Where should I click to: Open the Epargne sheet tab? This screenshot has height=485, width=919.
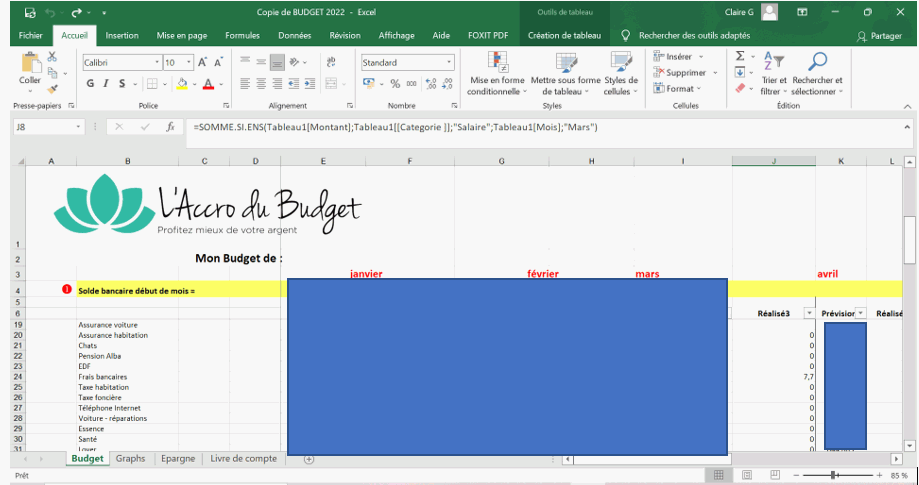pos(177,459)
